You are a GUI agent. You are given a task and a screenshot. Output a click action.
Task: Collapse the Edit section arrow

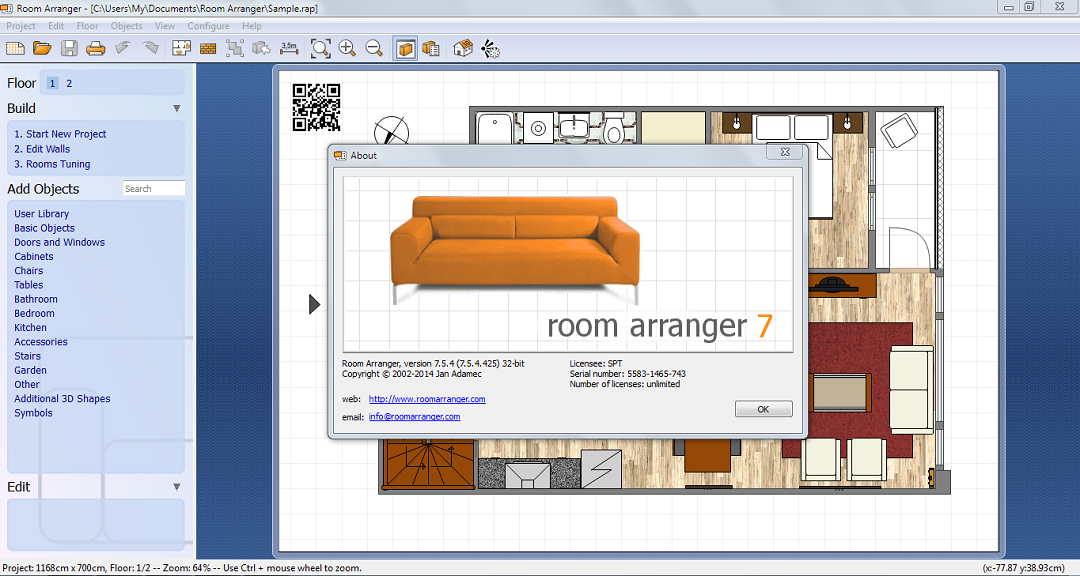click(x=176, y=487)
